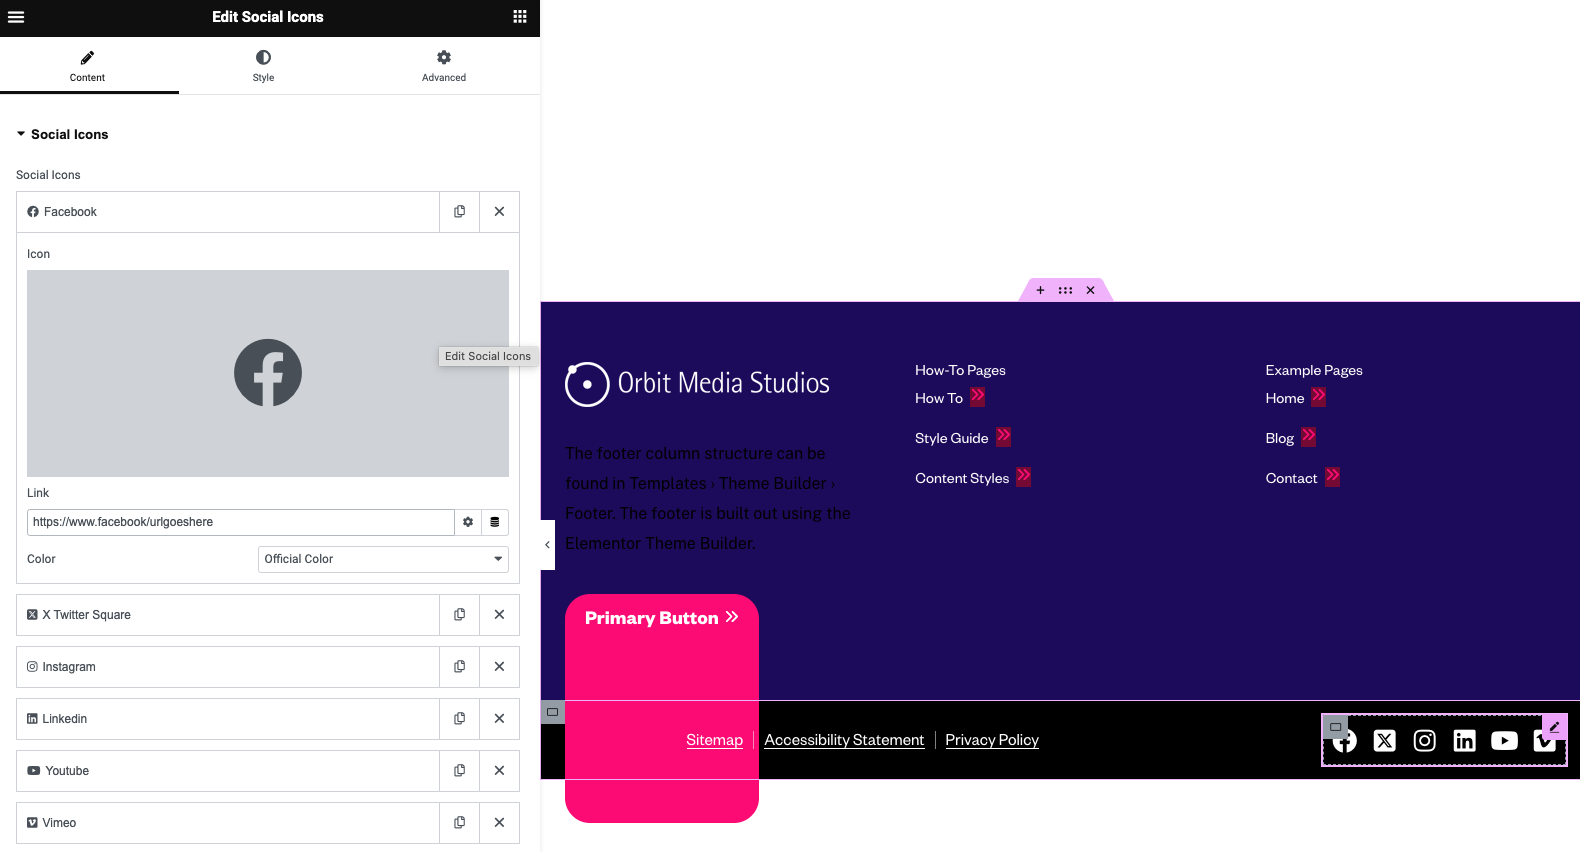Switch to the Content tab
This screenshot has height=852, width=1580.
[x=88, y=66]
